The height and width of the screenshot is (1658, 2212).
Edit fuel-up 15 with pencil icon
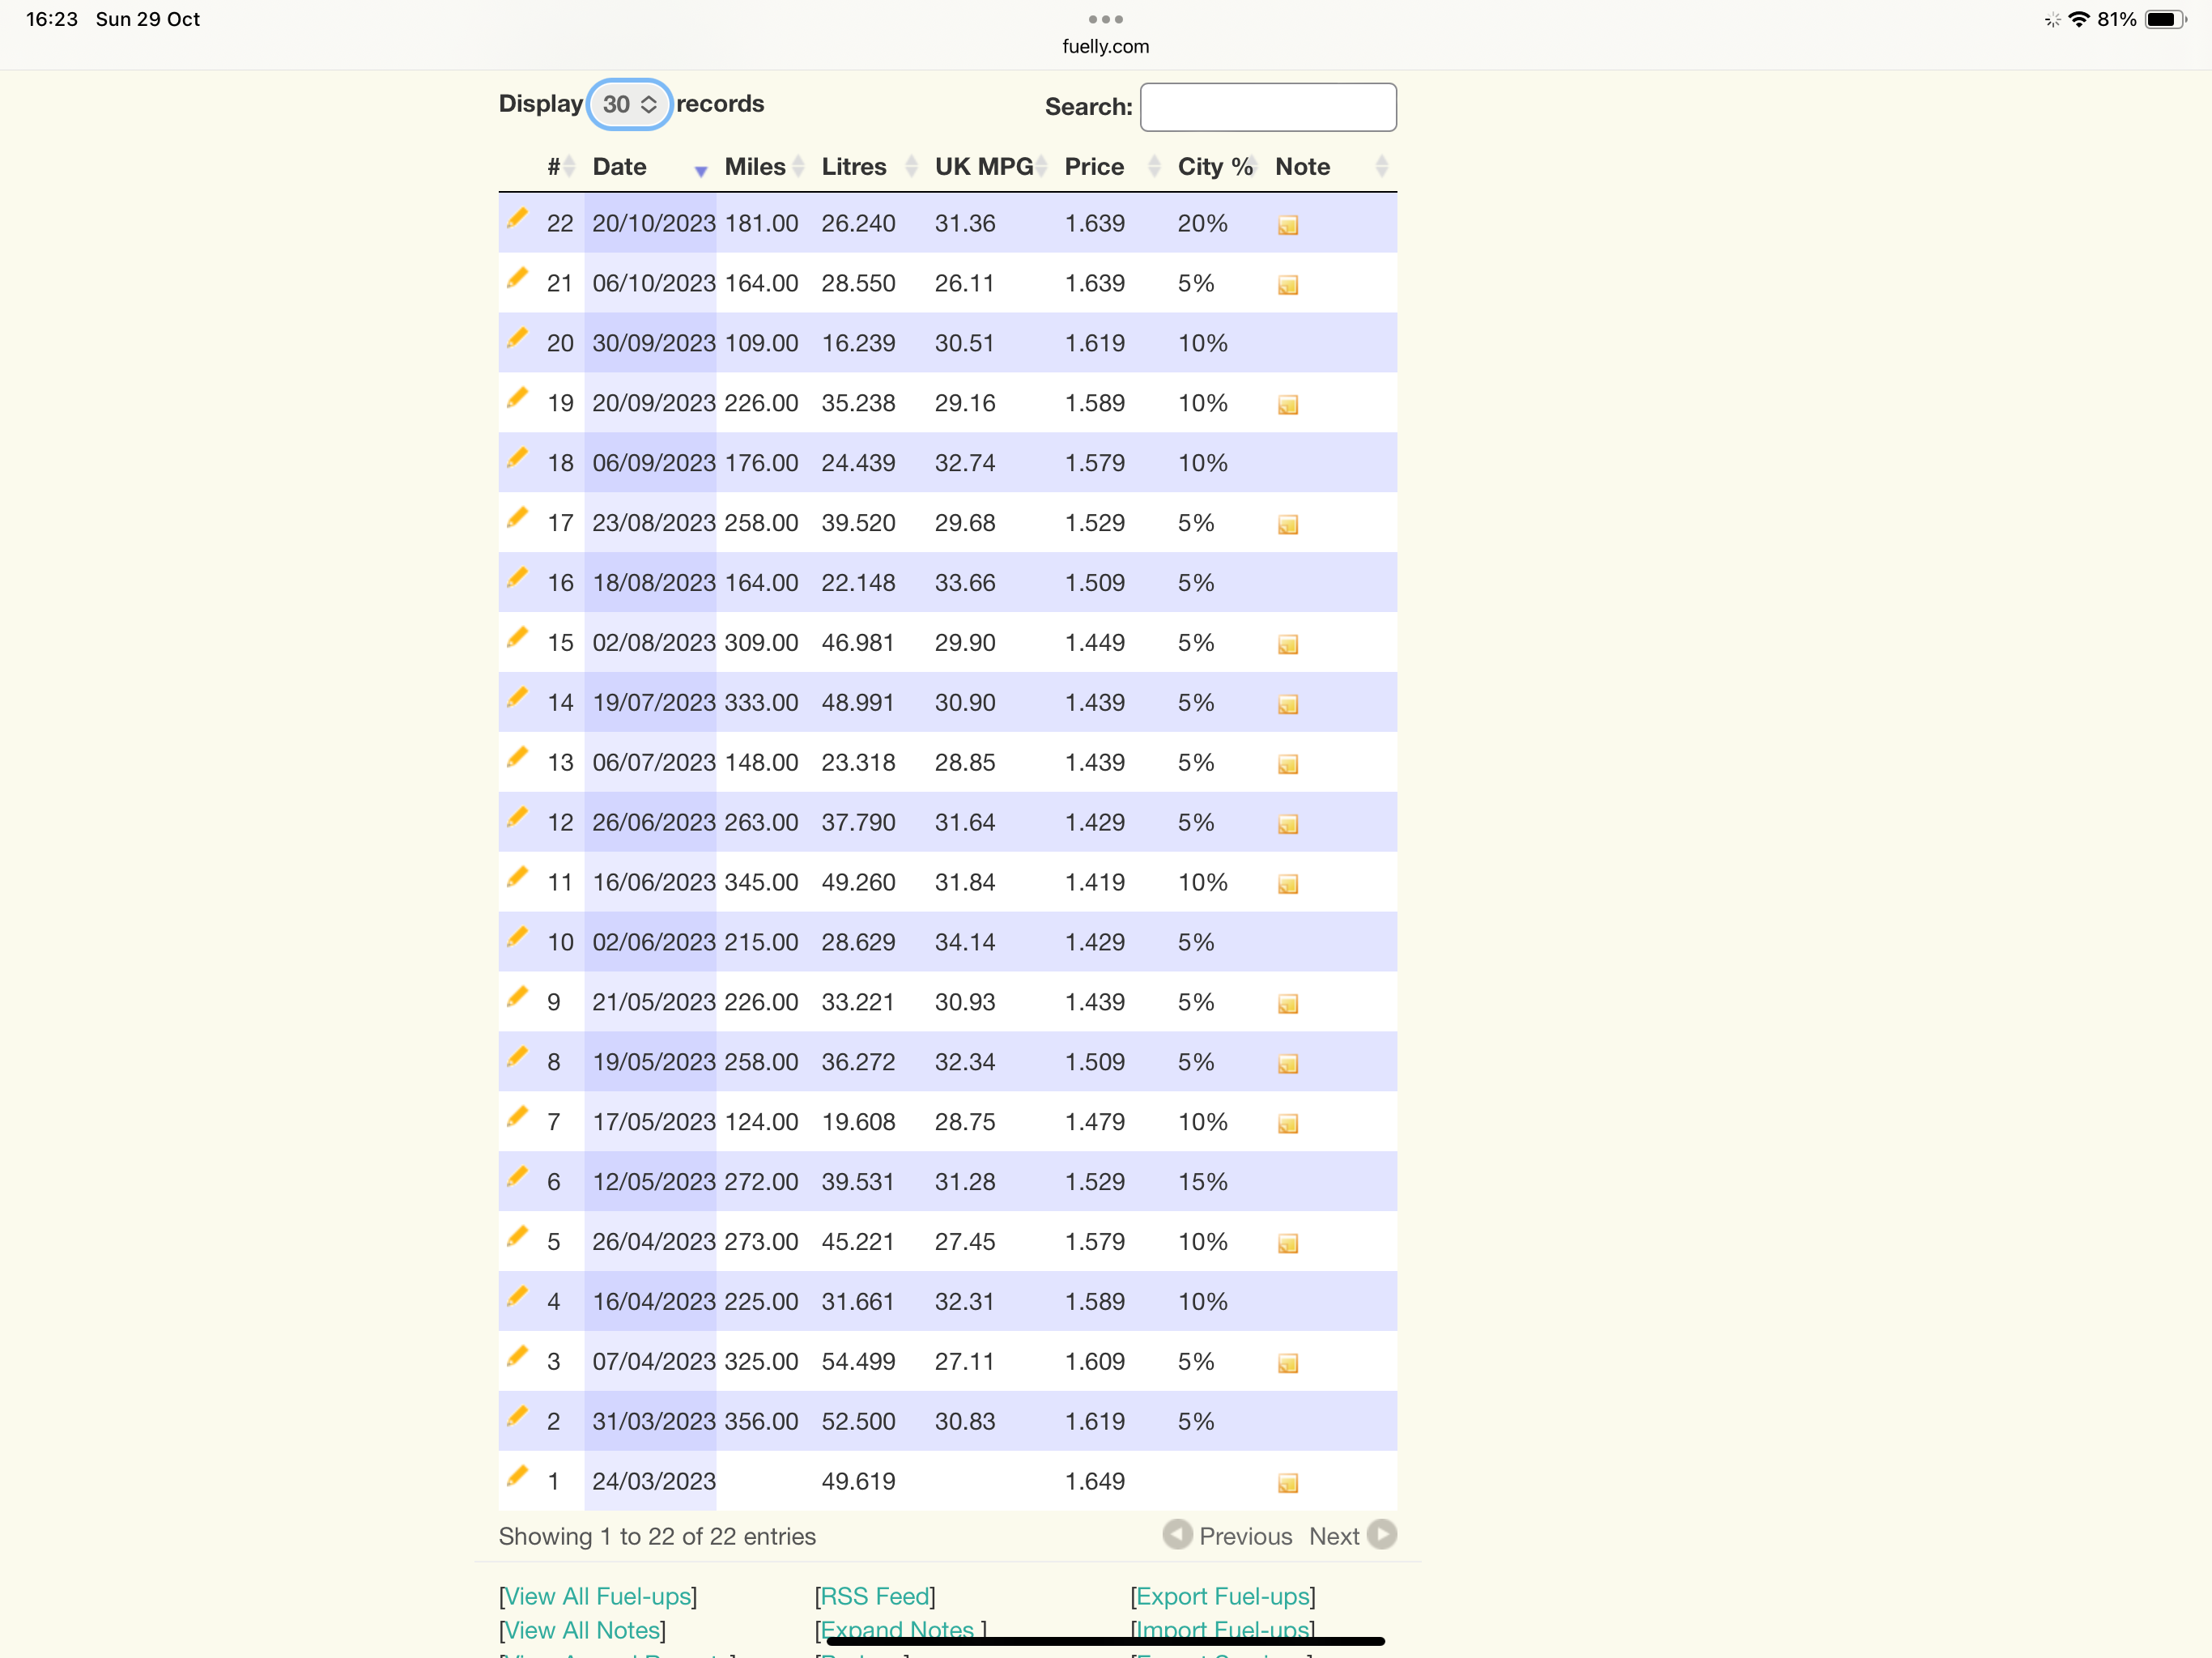517,638
